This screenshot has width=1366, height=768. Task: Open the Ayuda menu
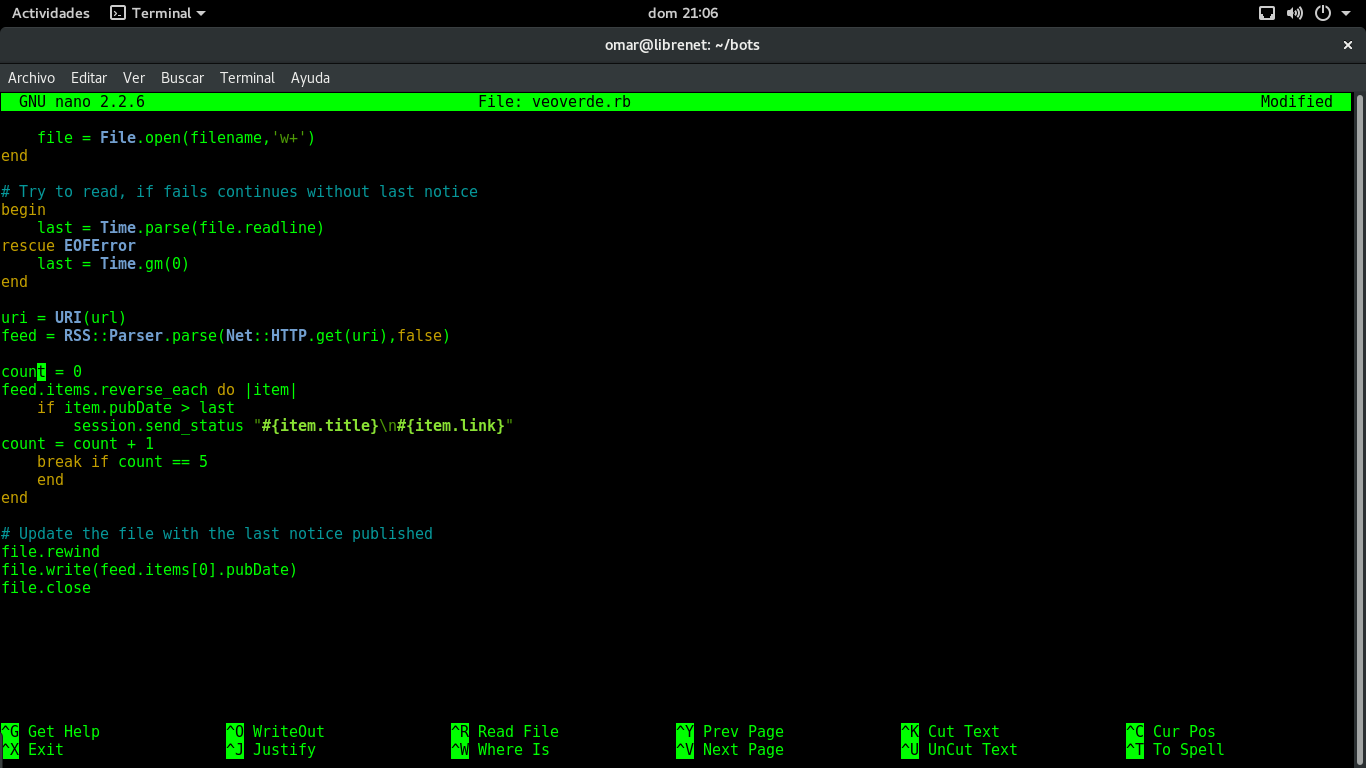(x=310, y=78)
